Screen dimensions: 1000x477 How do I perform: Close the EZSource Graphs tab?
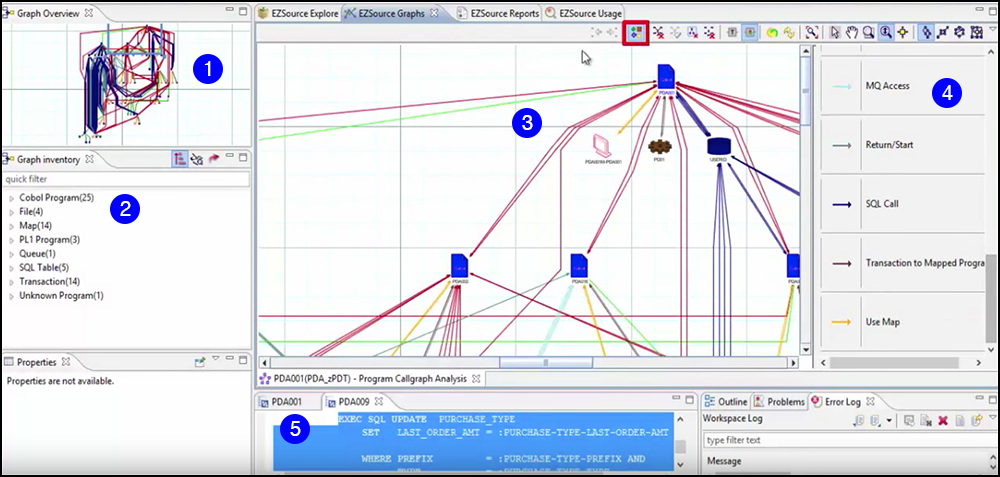[x=434, y=13]
